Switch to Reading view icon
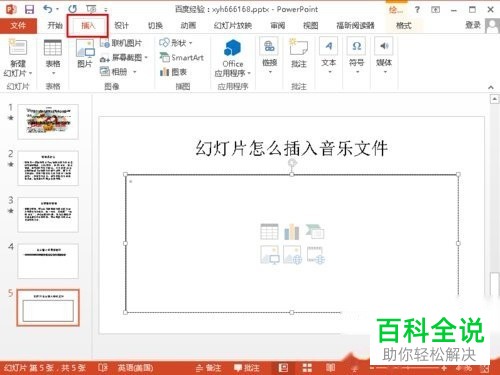The height and width of the screenshot is (375, 500). [x=330, y=368]
